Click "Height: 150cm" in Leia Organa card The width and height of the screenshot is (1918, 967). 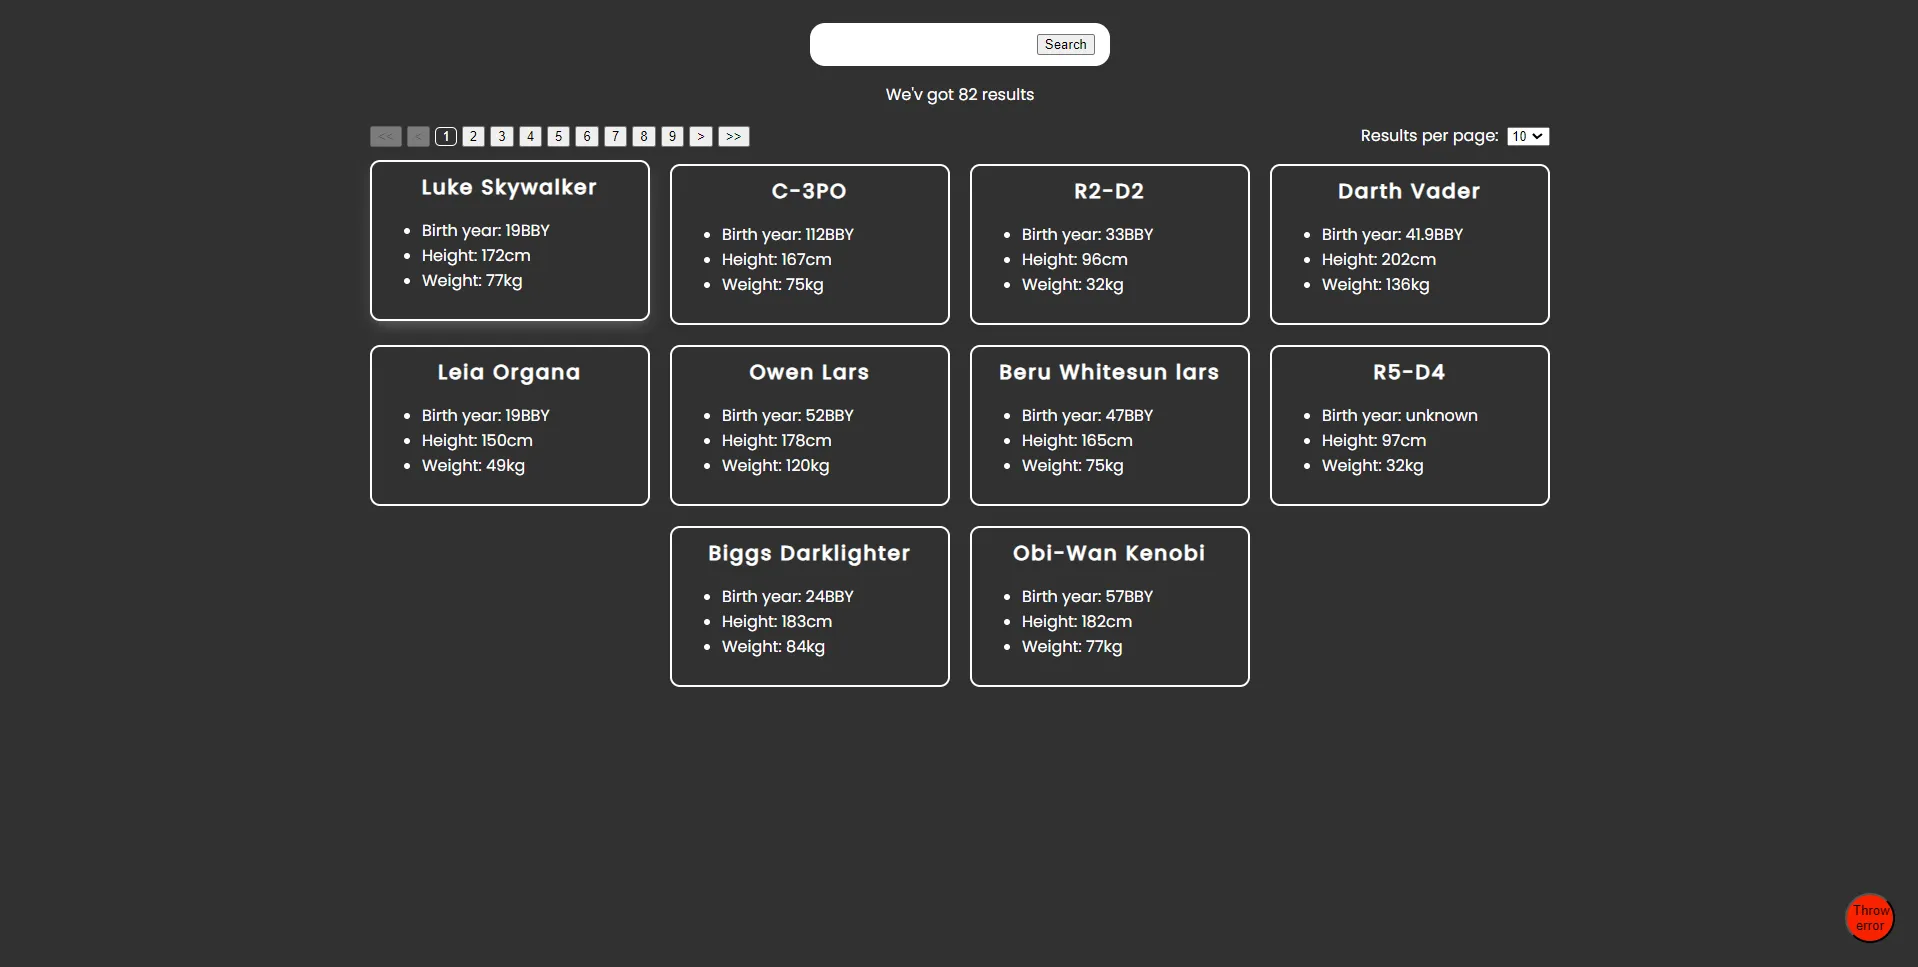477,440
